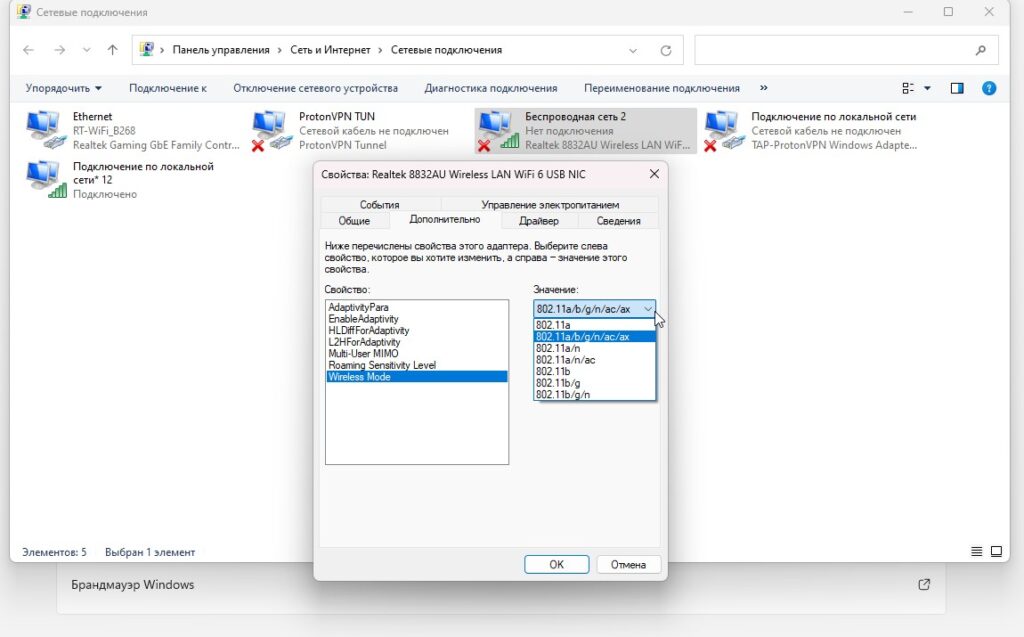This screenshot has height=637, width=1024.
Task: Open the Брандмауэр Windows external link icon
Action: (x=923, y=584)
